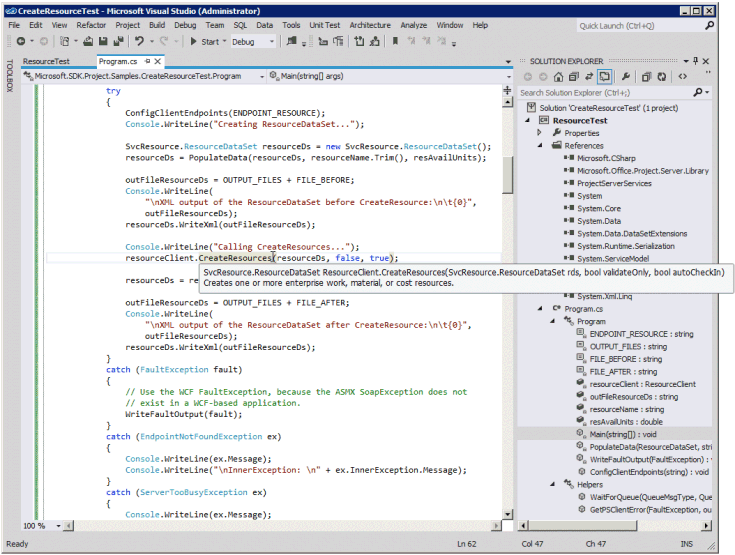The image size is (735, 555).
Task: Open the TOOLBOX side tab
Action: [x=9, y=75]
